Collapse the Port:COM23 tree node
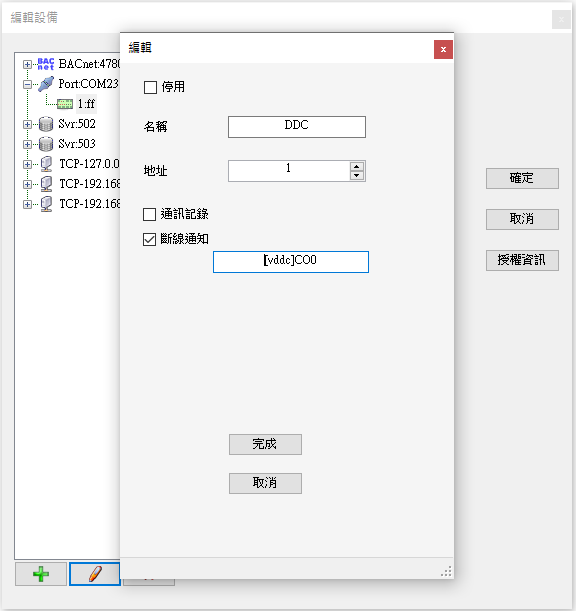This screenshot has width=576, height=611. coord(27,84)
